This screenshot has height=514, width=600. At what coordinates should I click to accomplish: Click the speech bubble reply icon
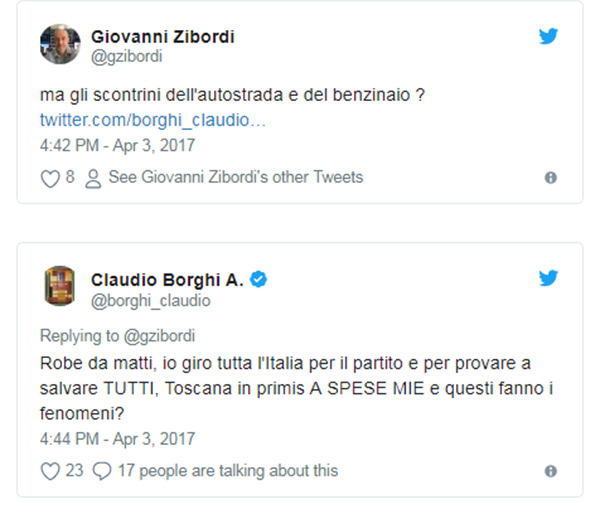pyautogui.click(x=102, y=470)
